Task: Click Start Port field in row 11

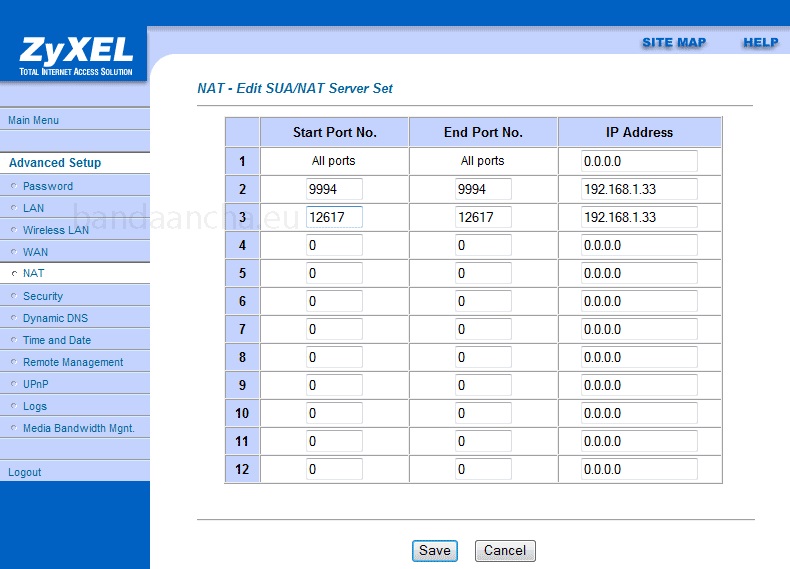Action: click(x=334, y=441)
